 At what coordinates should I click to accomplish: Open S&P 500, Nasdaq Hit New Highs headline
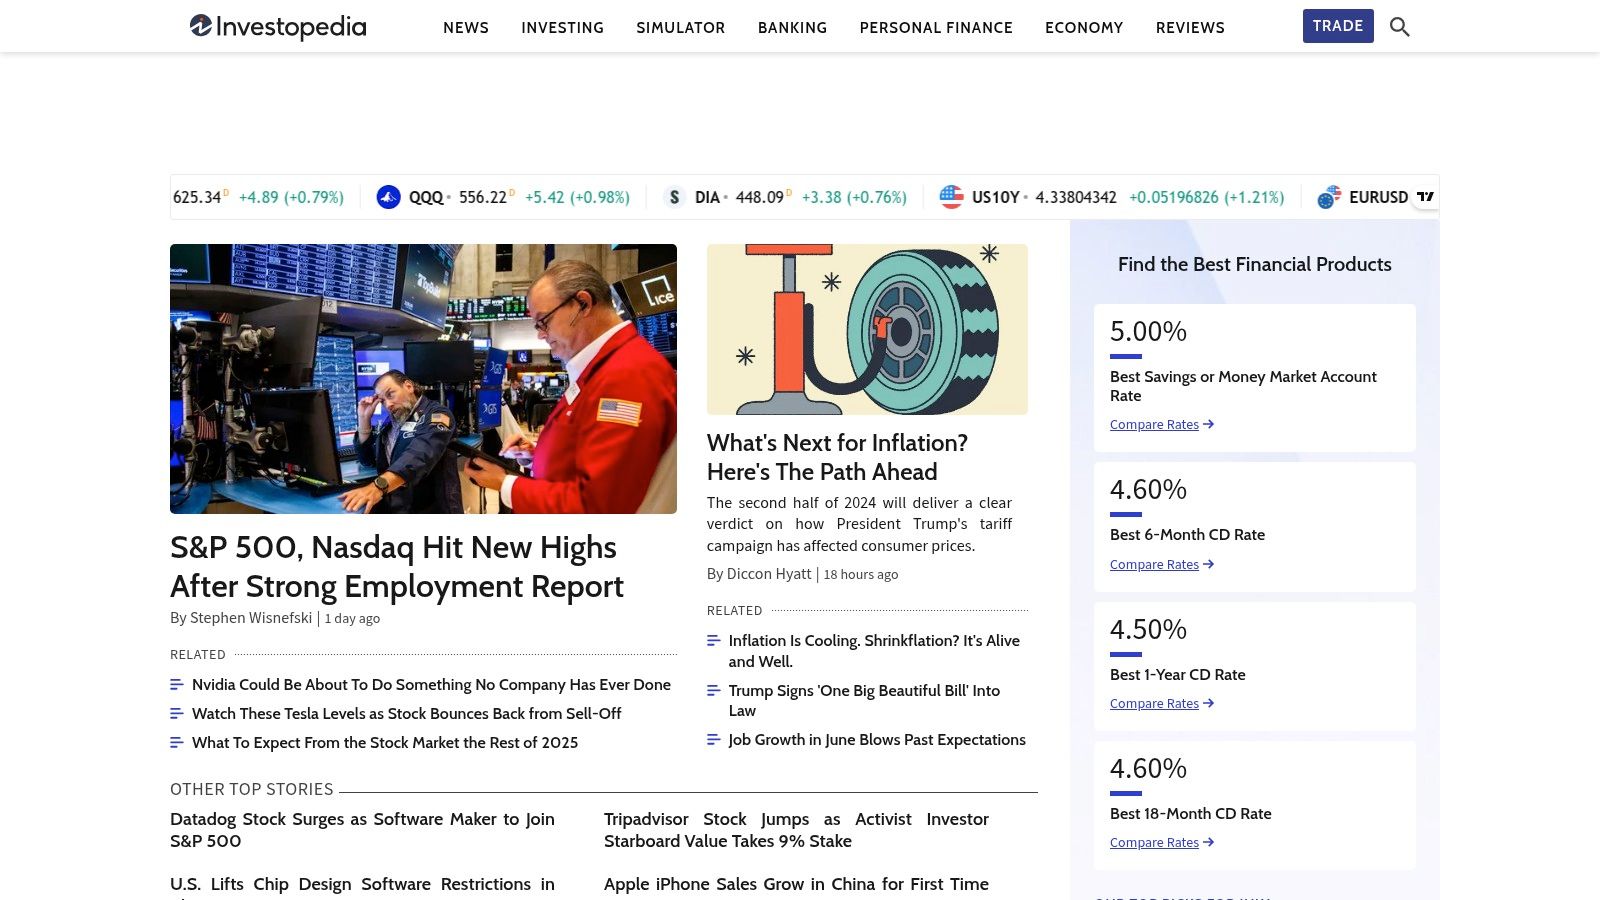point(397,567)
